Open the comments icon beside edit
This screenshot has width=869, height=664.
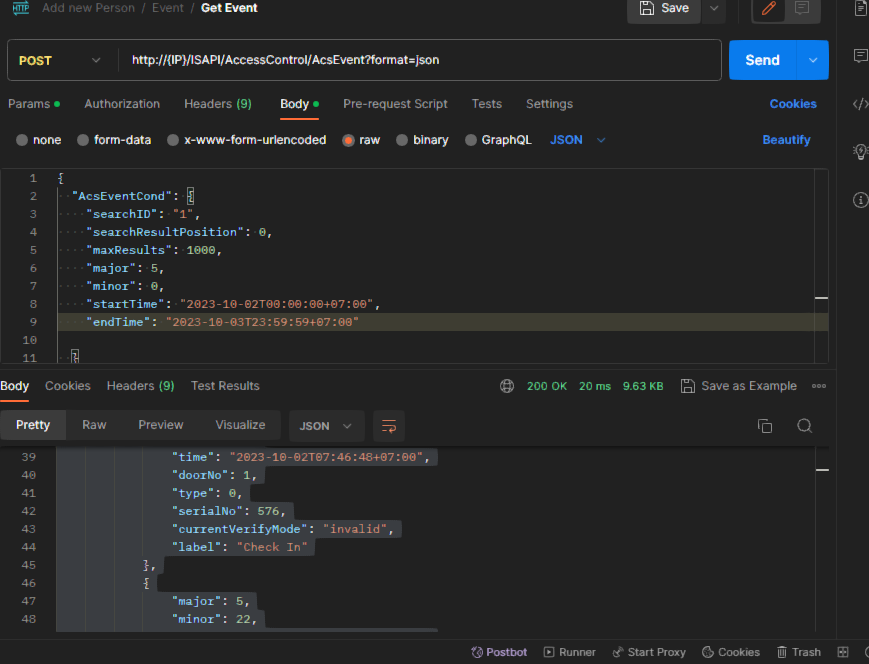pos(801,9)
